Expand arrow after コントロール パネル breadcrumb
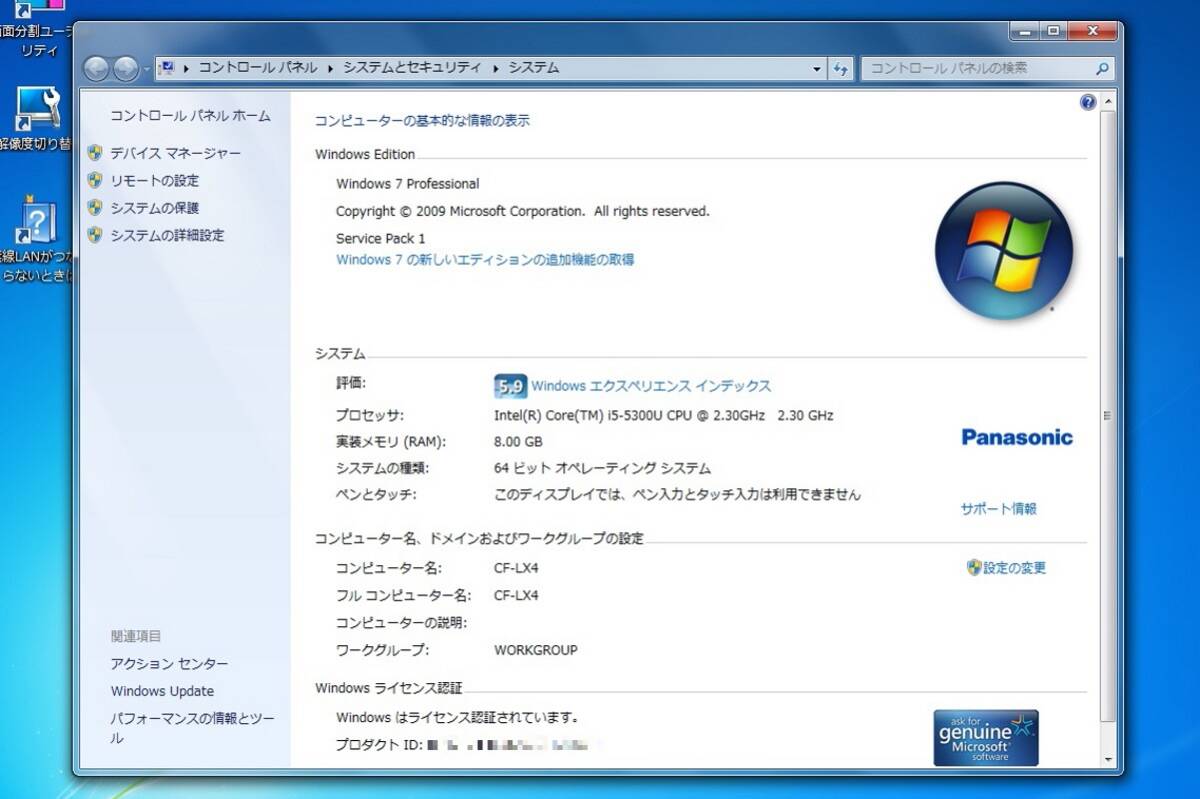1200x799 pixels. coord(330,68)
